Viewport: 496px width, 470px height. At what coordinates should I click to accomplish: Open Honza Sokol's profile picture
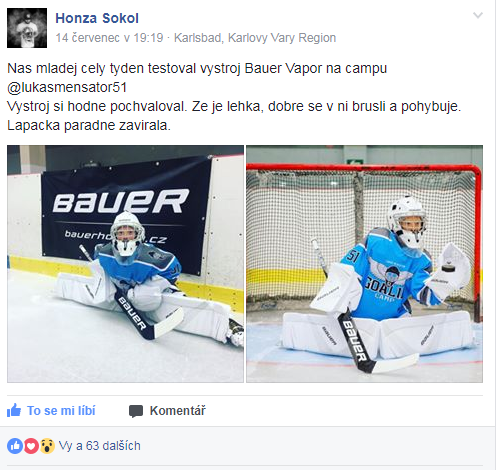click(x=27, y=28)
